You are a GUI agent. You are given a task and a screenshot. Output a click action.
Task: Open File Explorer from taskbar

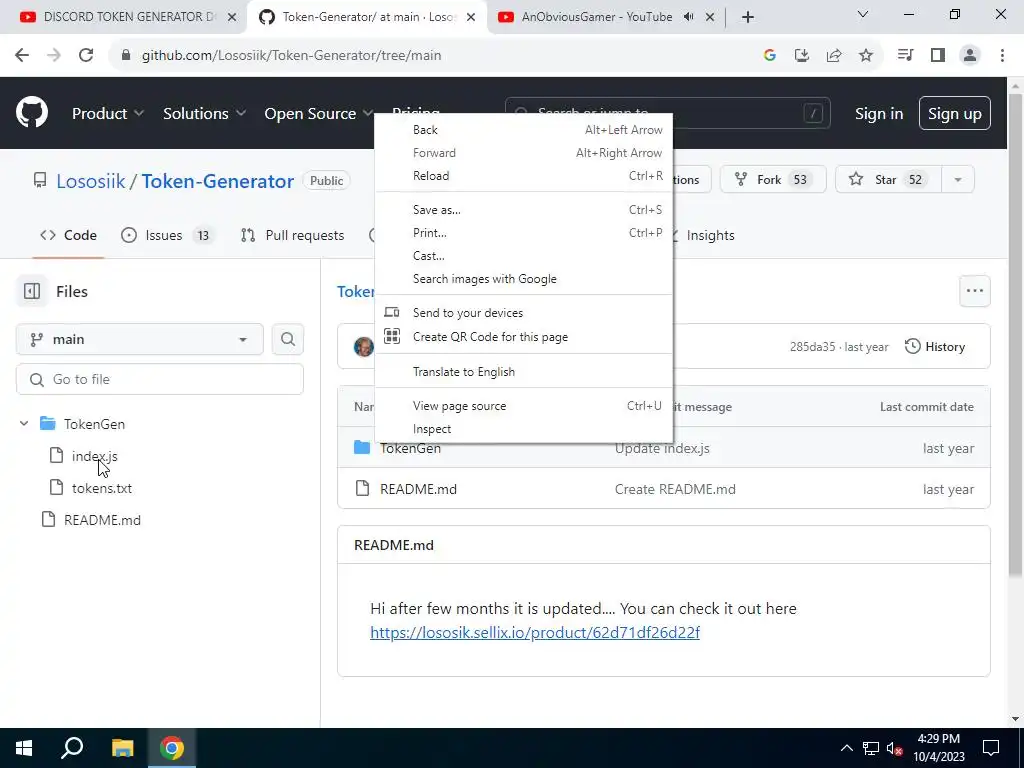(x=122, y=748)
